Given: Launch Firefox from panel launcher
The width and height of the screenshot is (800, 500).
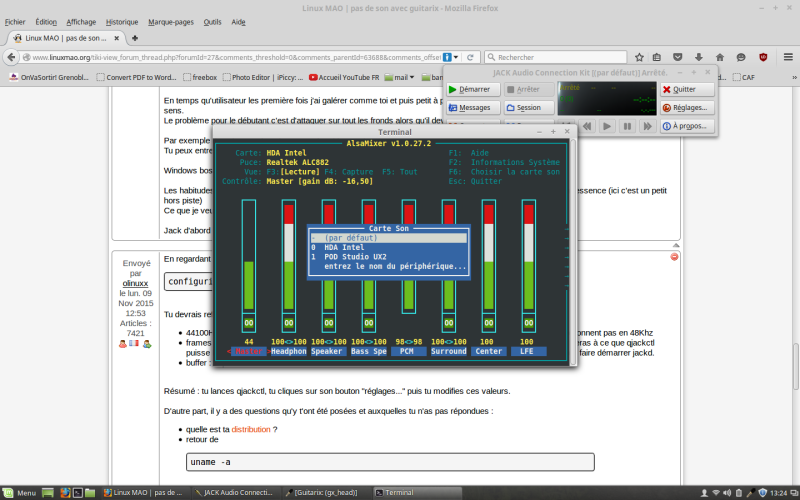Looking at the screenshot, I should pyautogui.click(x=65, y=493).
